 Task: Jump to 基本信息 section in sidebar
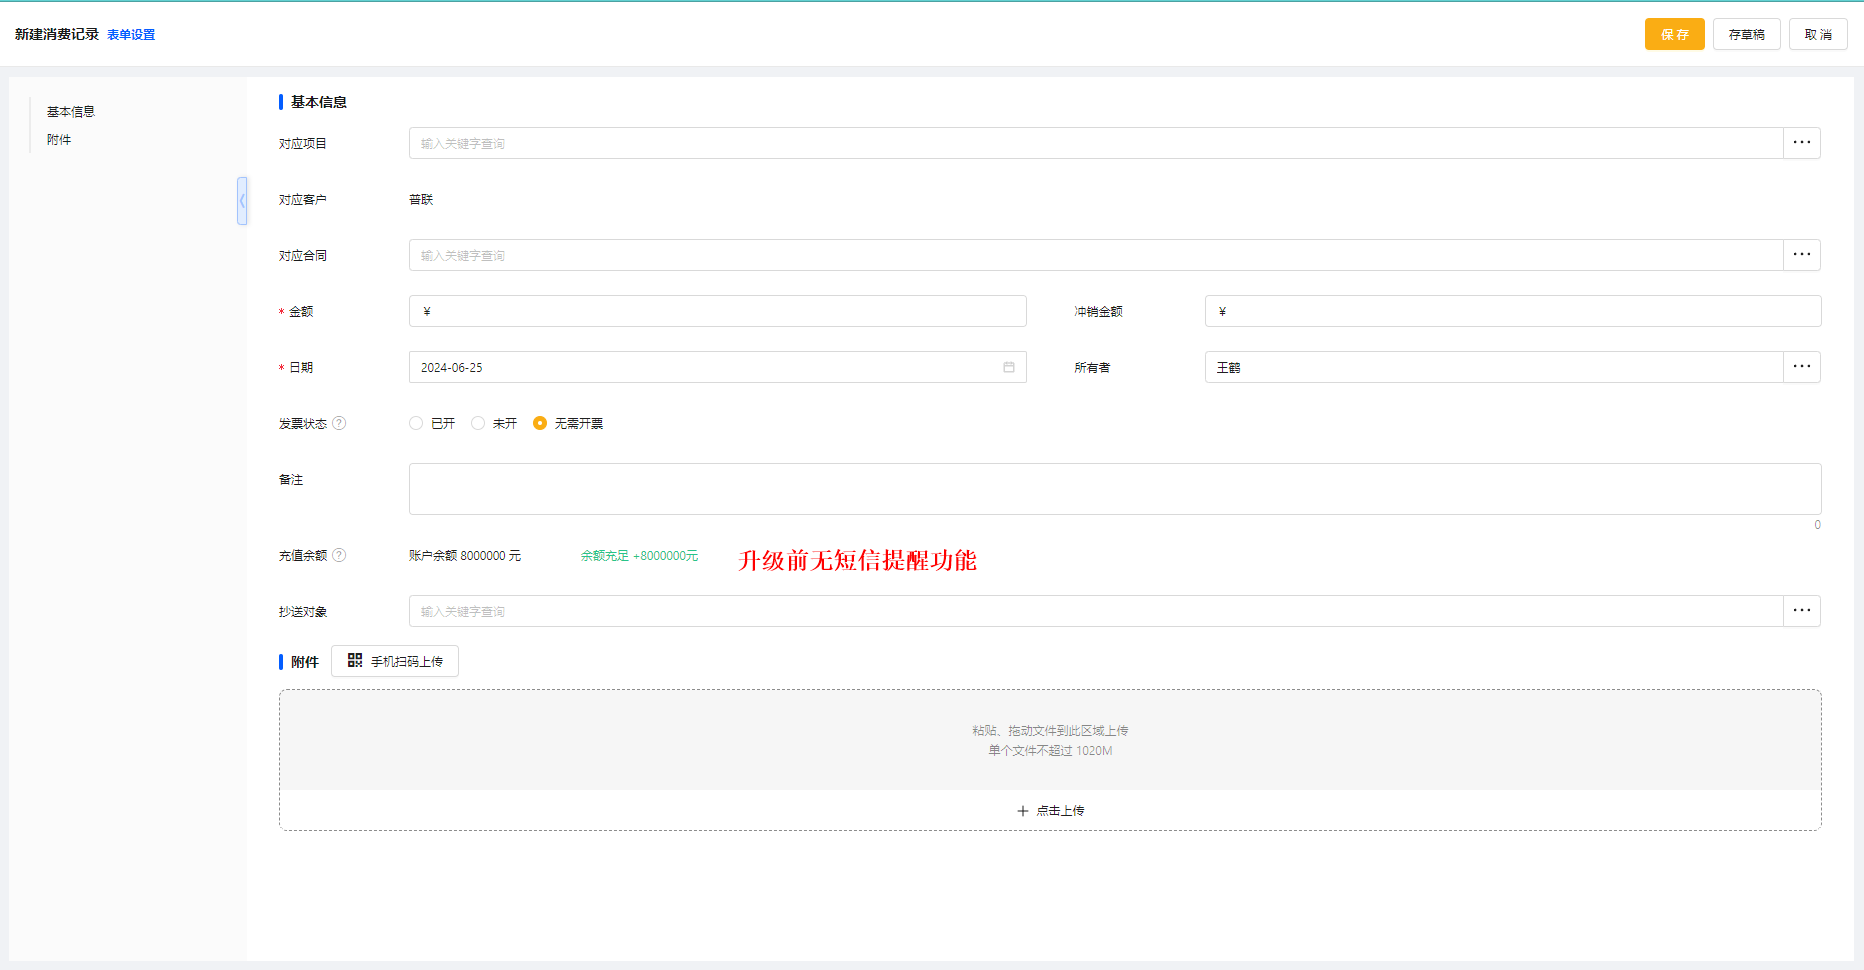tap(71, 112)
